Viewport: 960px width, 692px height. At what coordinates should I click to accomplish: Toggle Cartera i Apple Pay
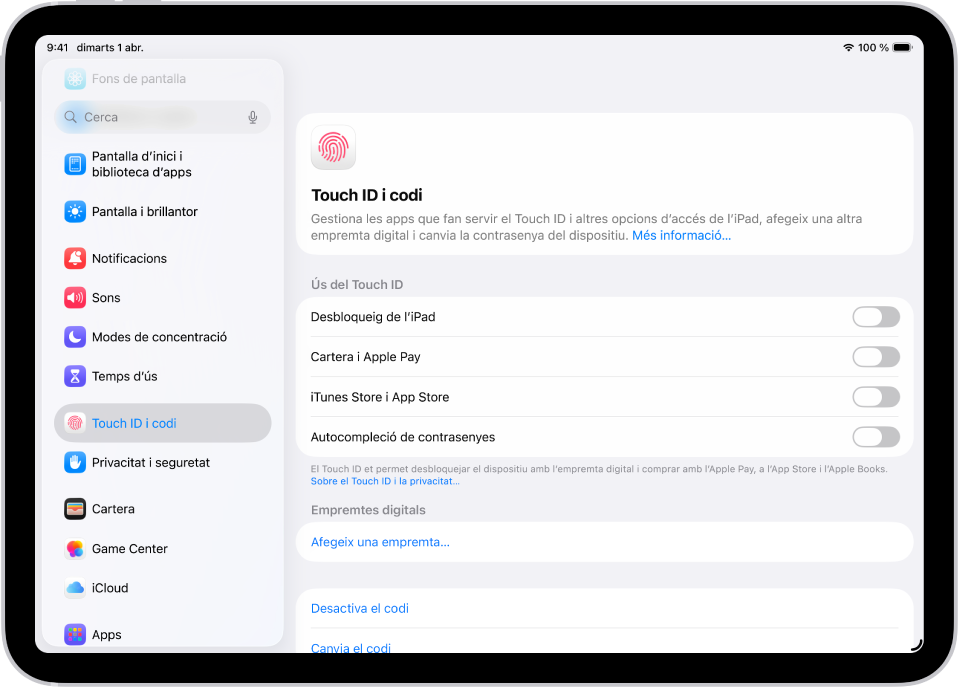coord(876,357)
